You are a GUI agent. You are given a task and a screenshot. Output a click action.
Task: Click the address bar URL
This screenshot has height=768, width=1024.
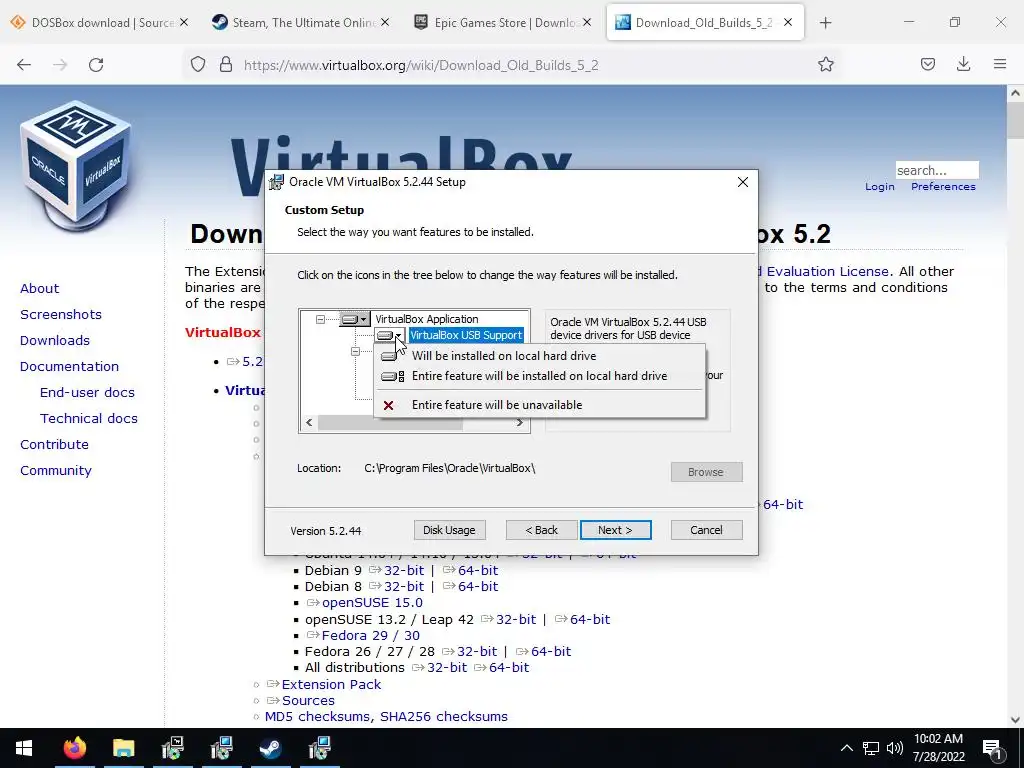click(x=421, y=65)
